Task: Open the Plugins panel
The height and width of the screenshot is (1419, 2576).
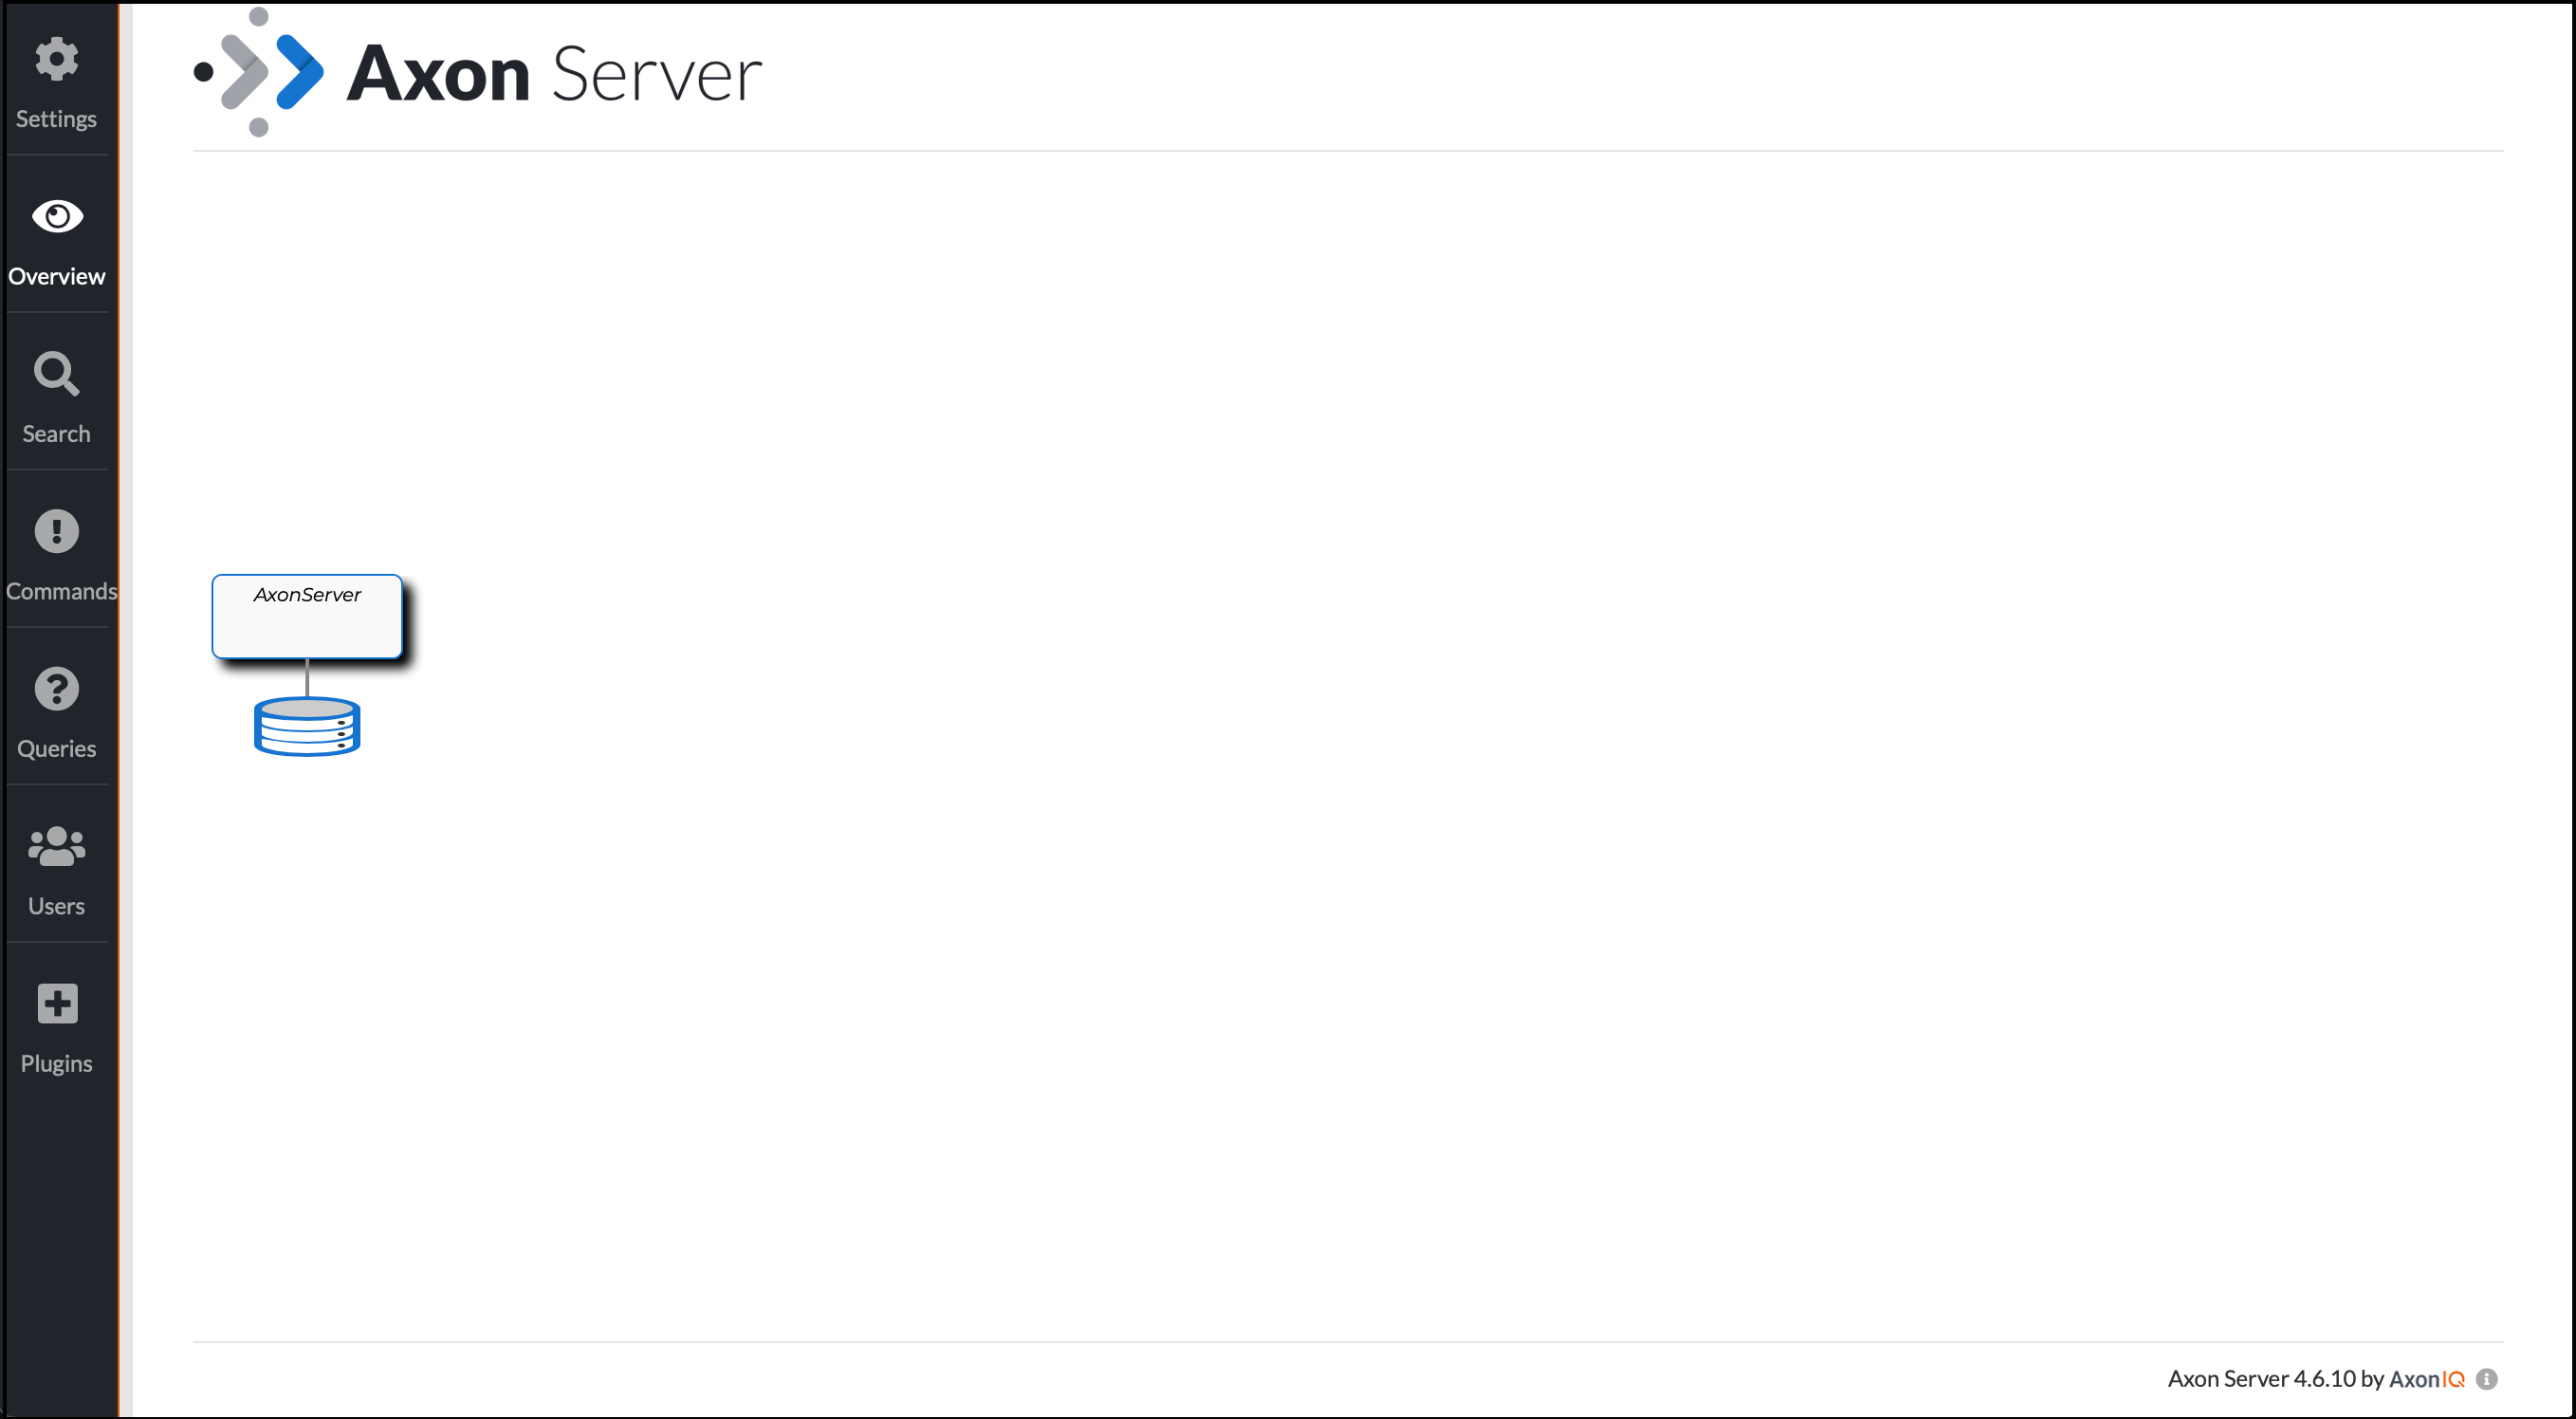Action: point(58,1025)
